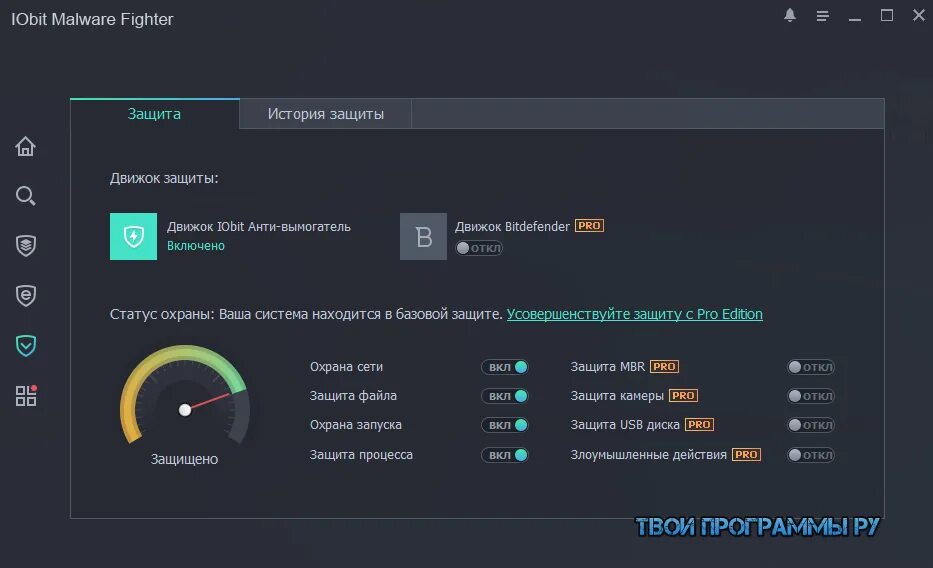The height and width of the screenshot is (568, 933).
Task: Click the Движок Bitdefender label
Action: (x=512, y=227)
